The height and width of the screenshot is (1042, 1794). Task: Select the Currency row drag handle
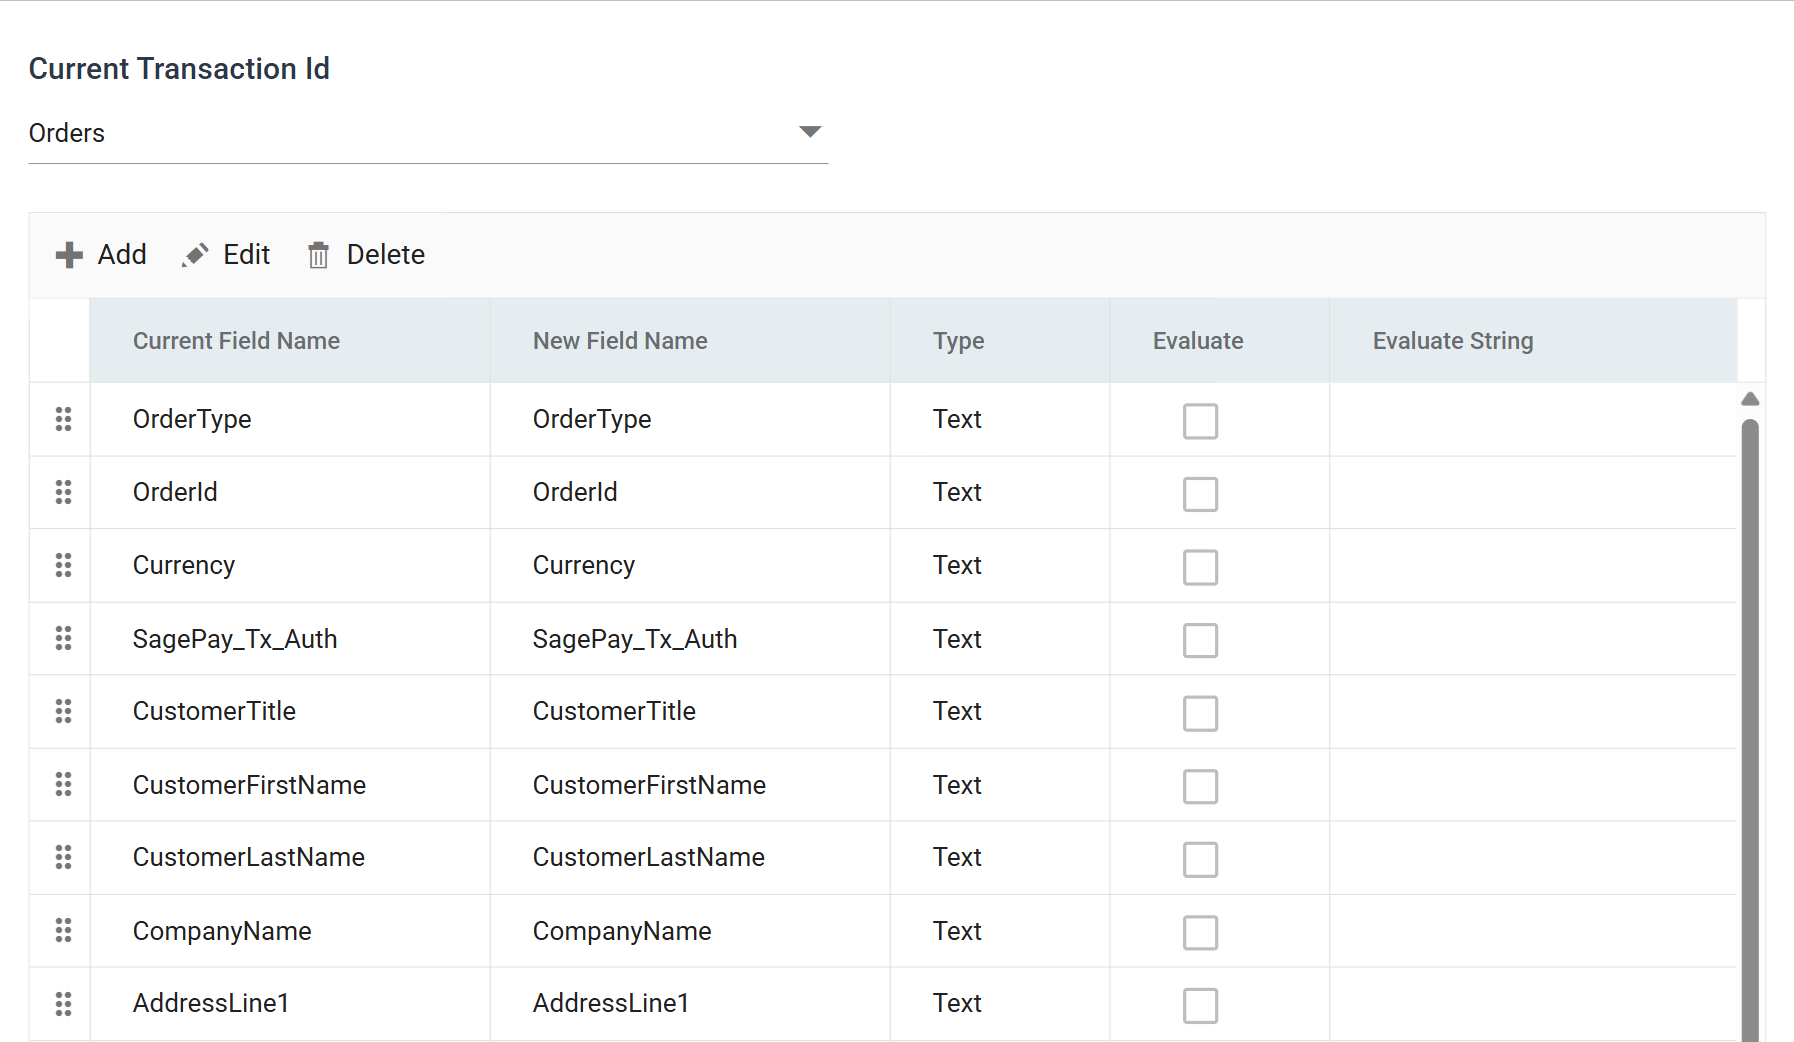63,565
